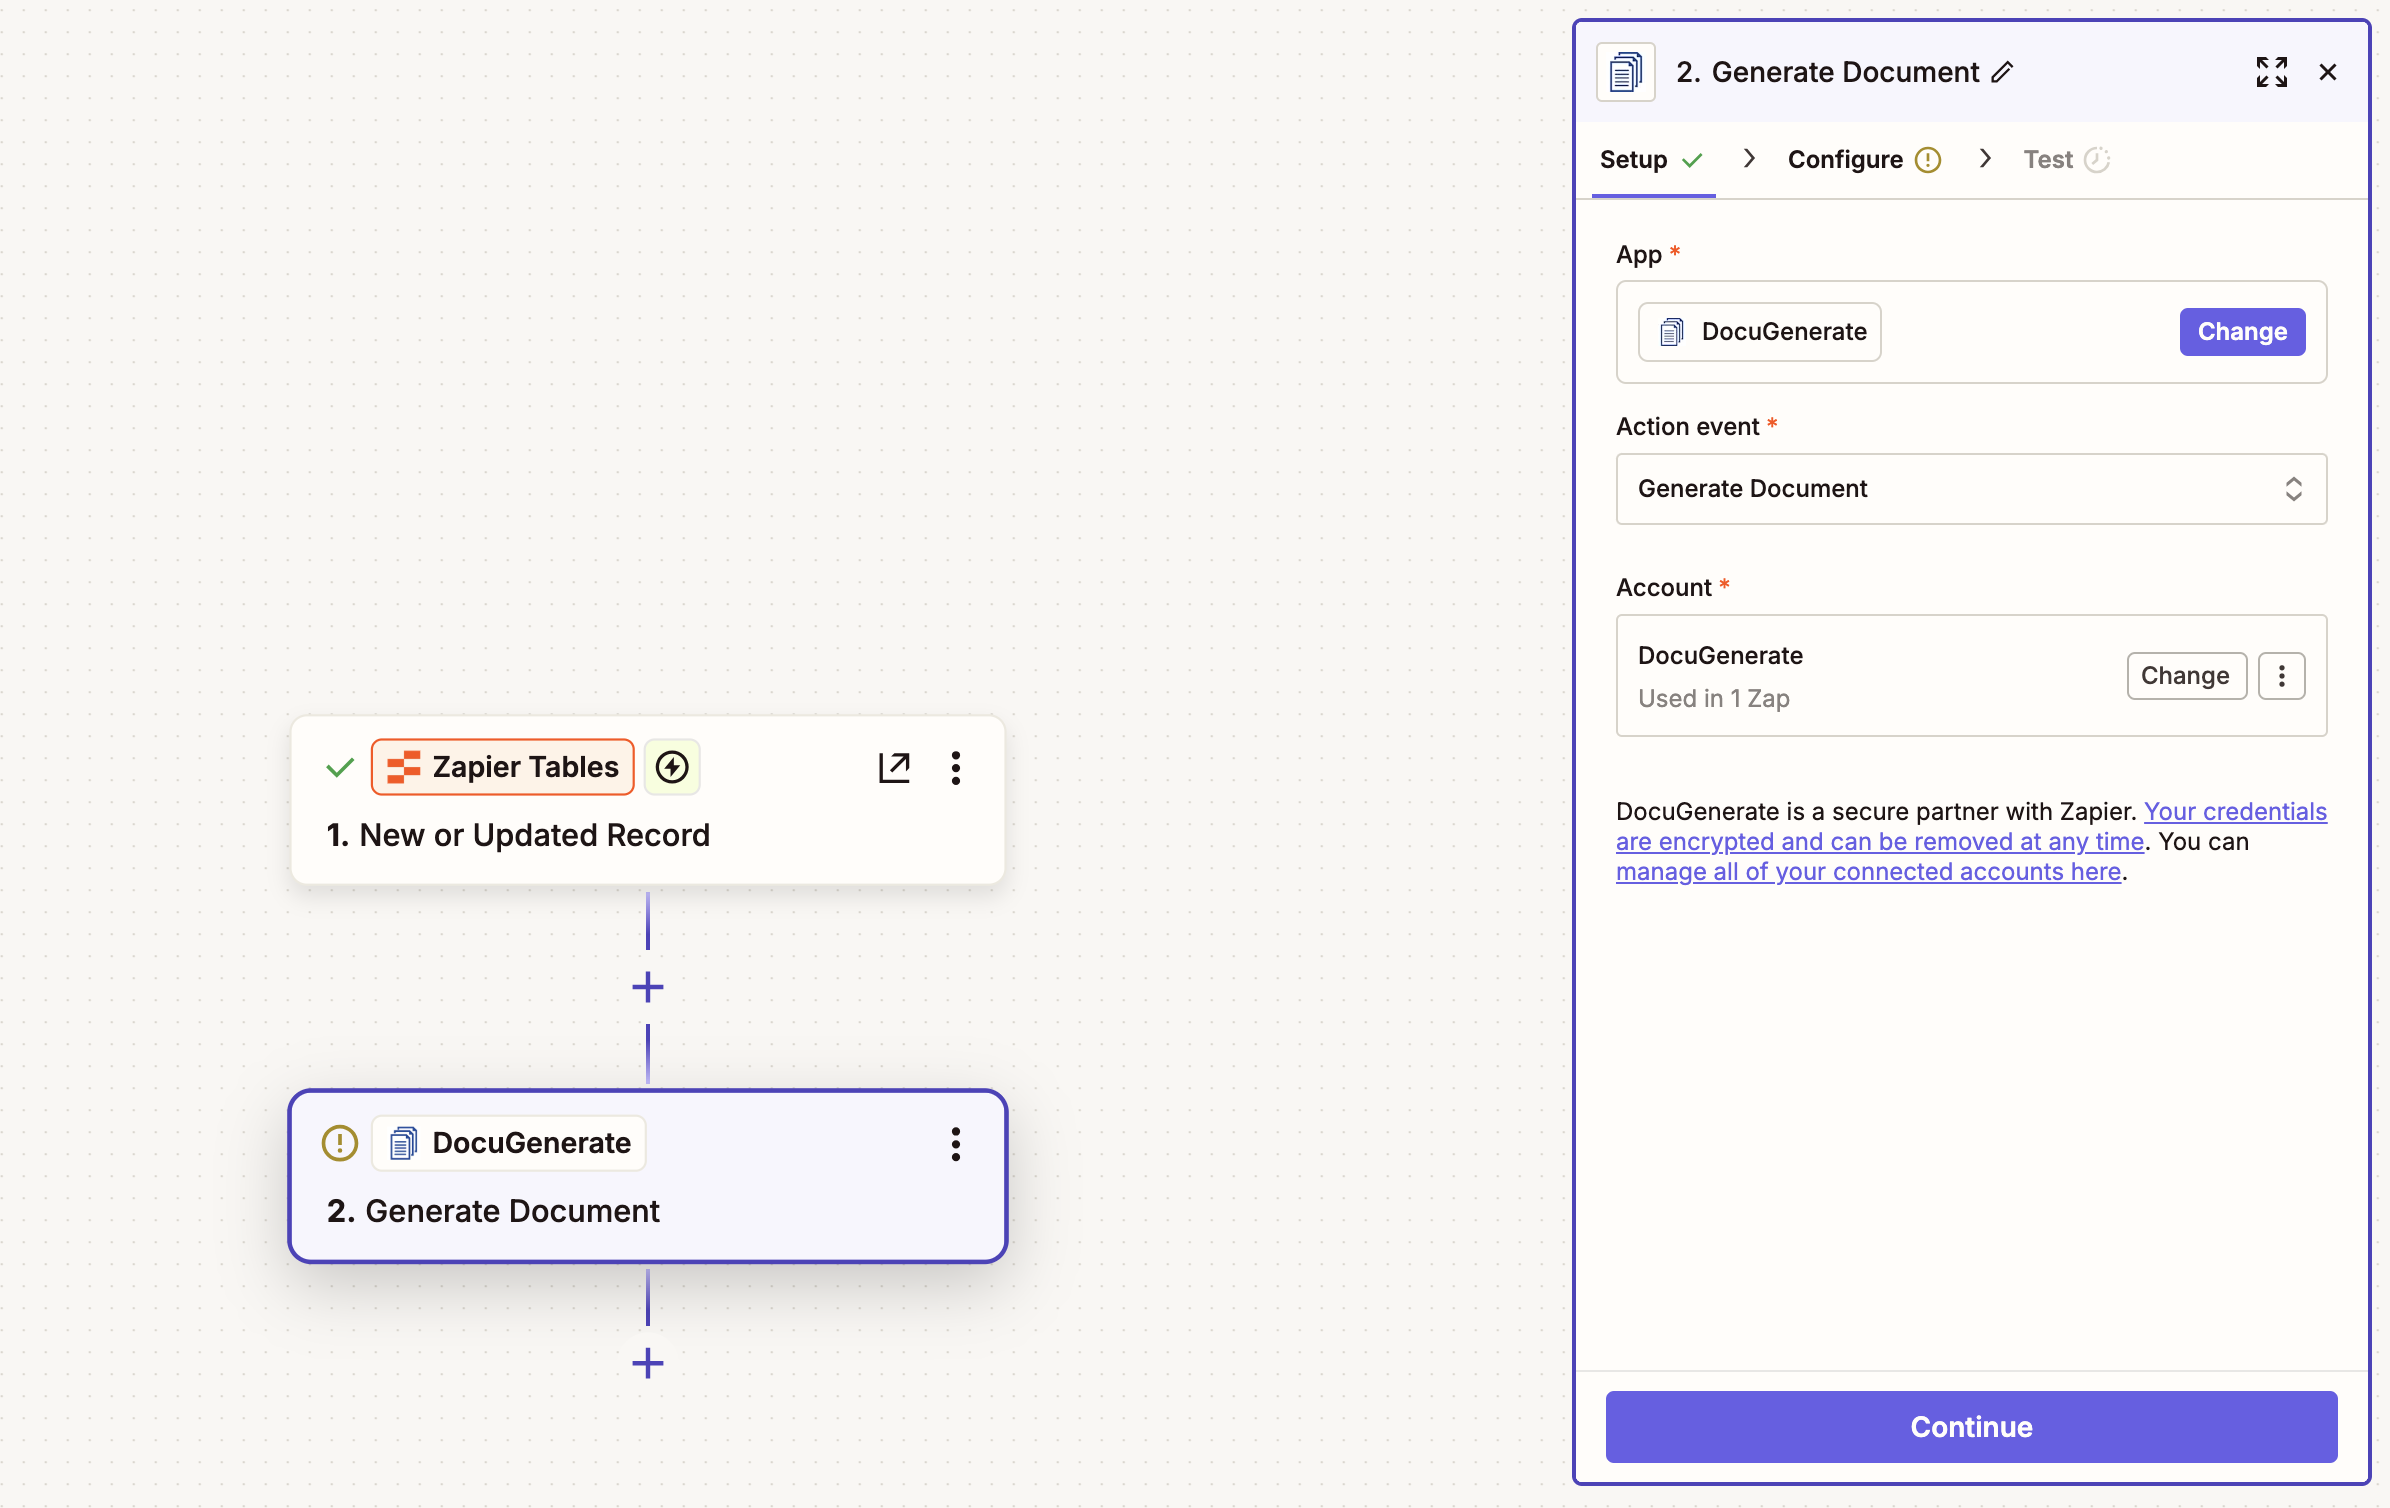Click the Used in 1 Zap text
This screenshot has width=2390, height=1508.
tap(1714, 699)
